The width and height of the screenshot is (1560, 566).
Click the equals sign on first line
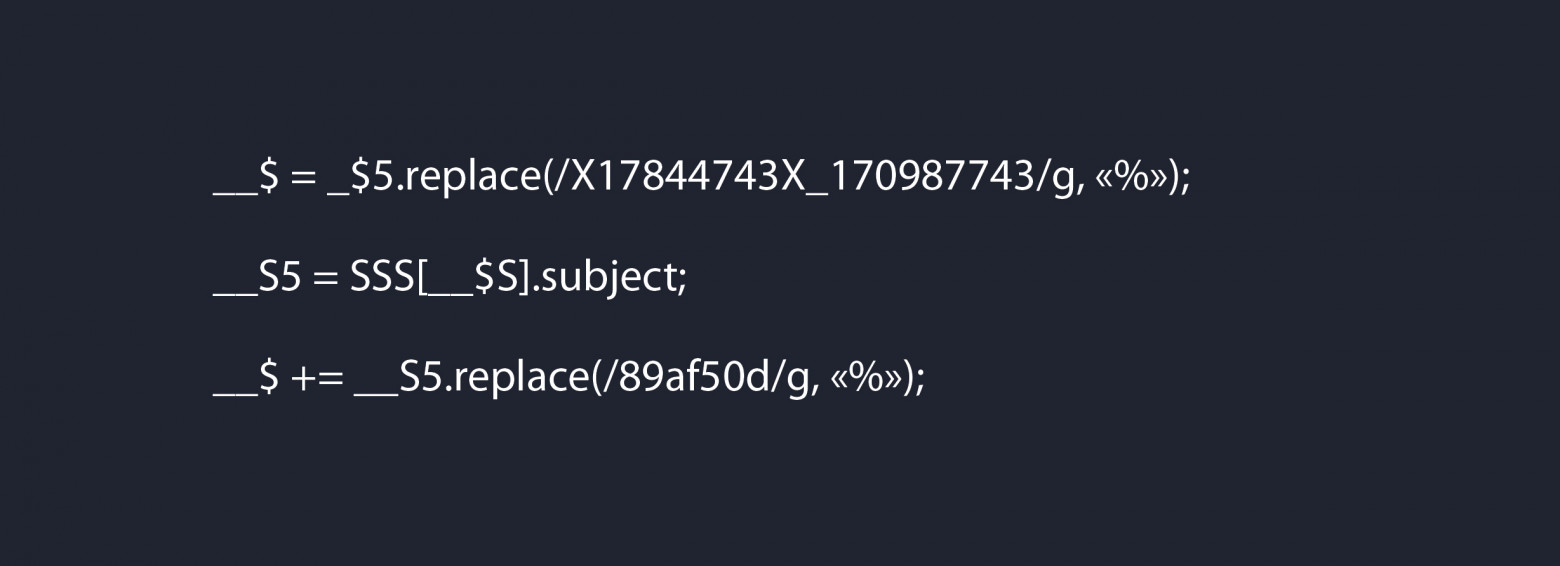[301, 178]
